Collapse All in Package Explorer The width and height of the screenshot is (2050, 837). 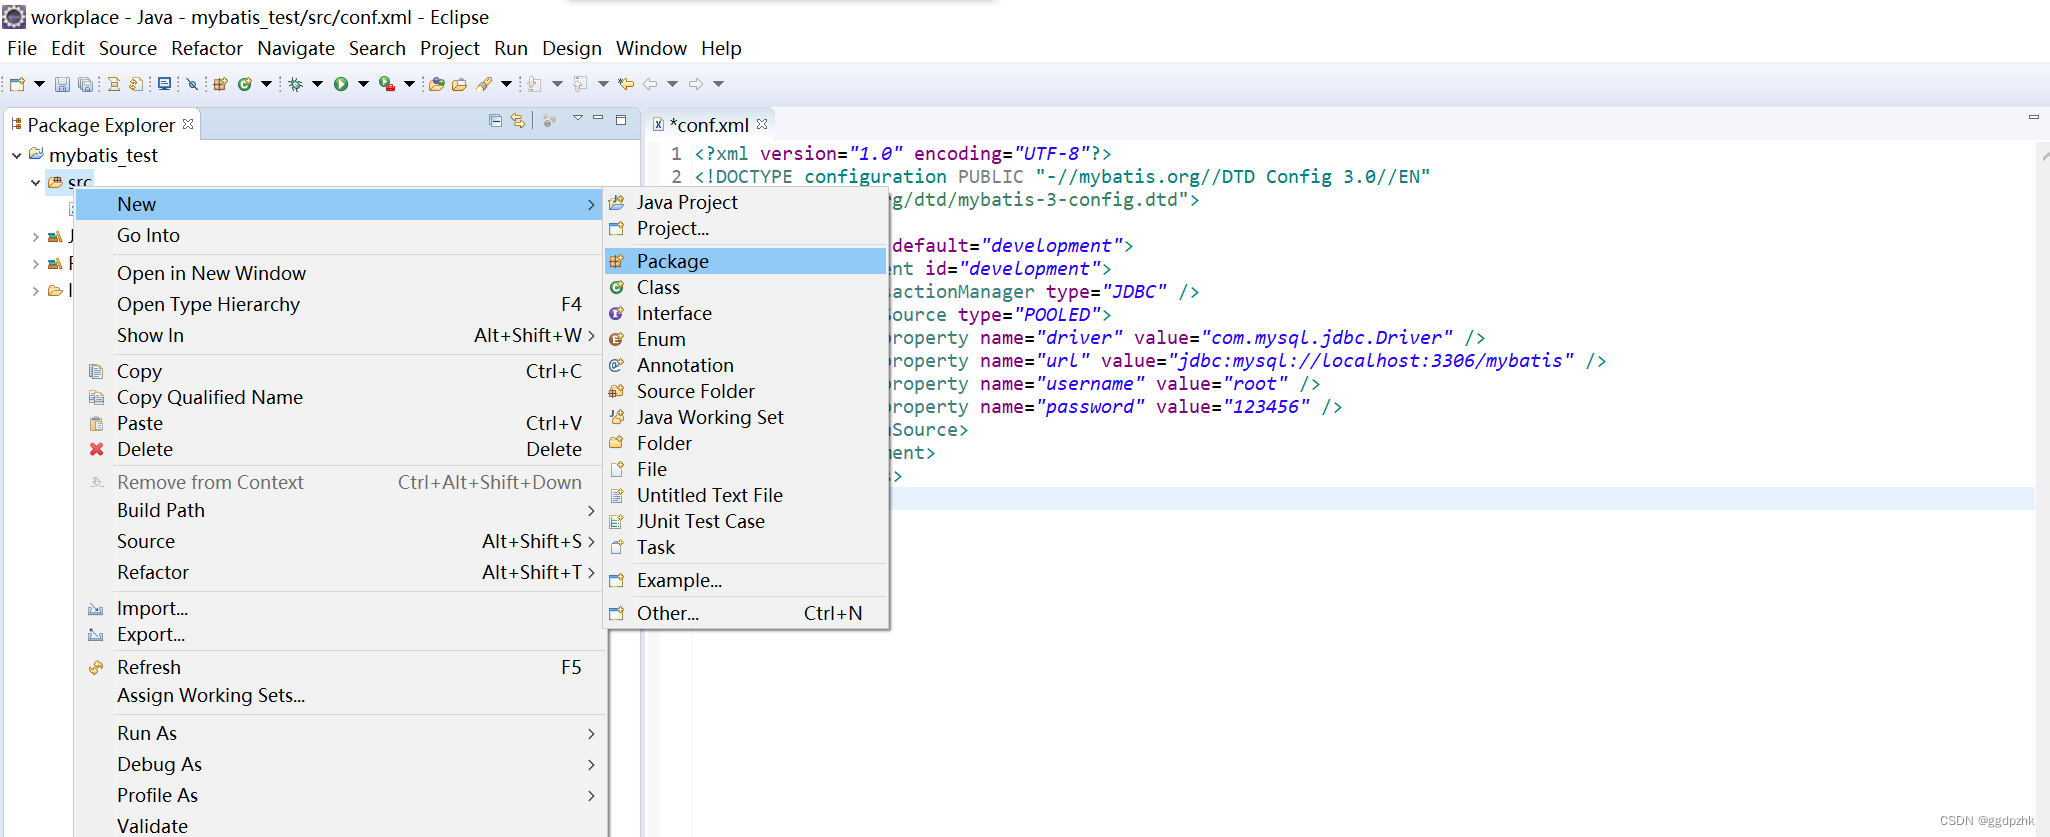pos(495,120)
